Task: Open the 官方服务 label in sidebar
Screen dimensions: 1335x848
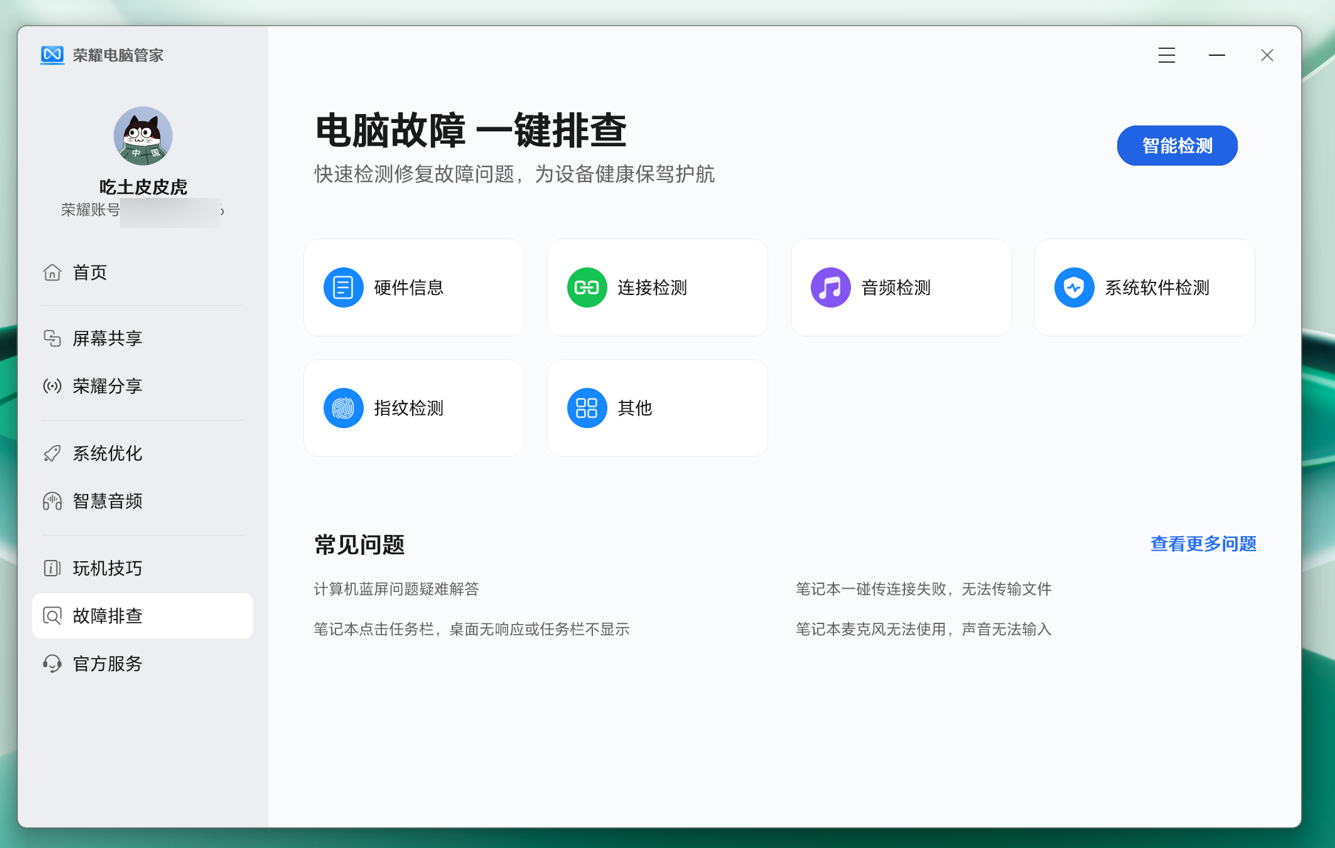Action: coord(107,664)
